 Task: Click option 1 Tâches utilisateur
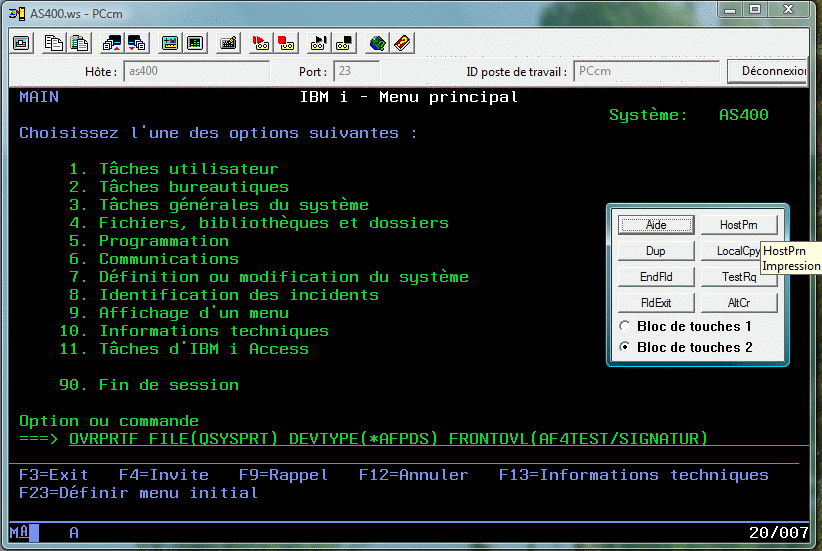click(x=174, y=169)
